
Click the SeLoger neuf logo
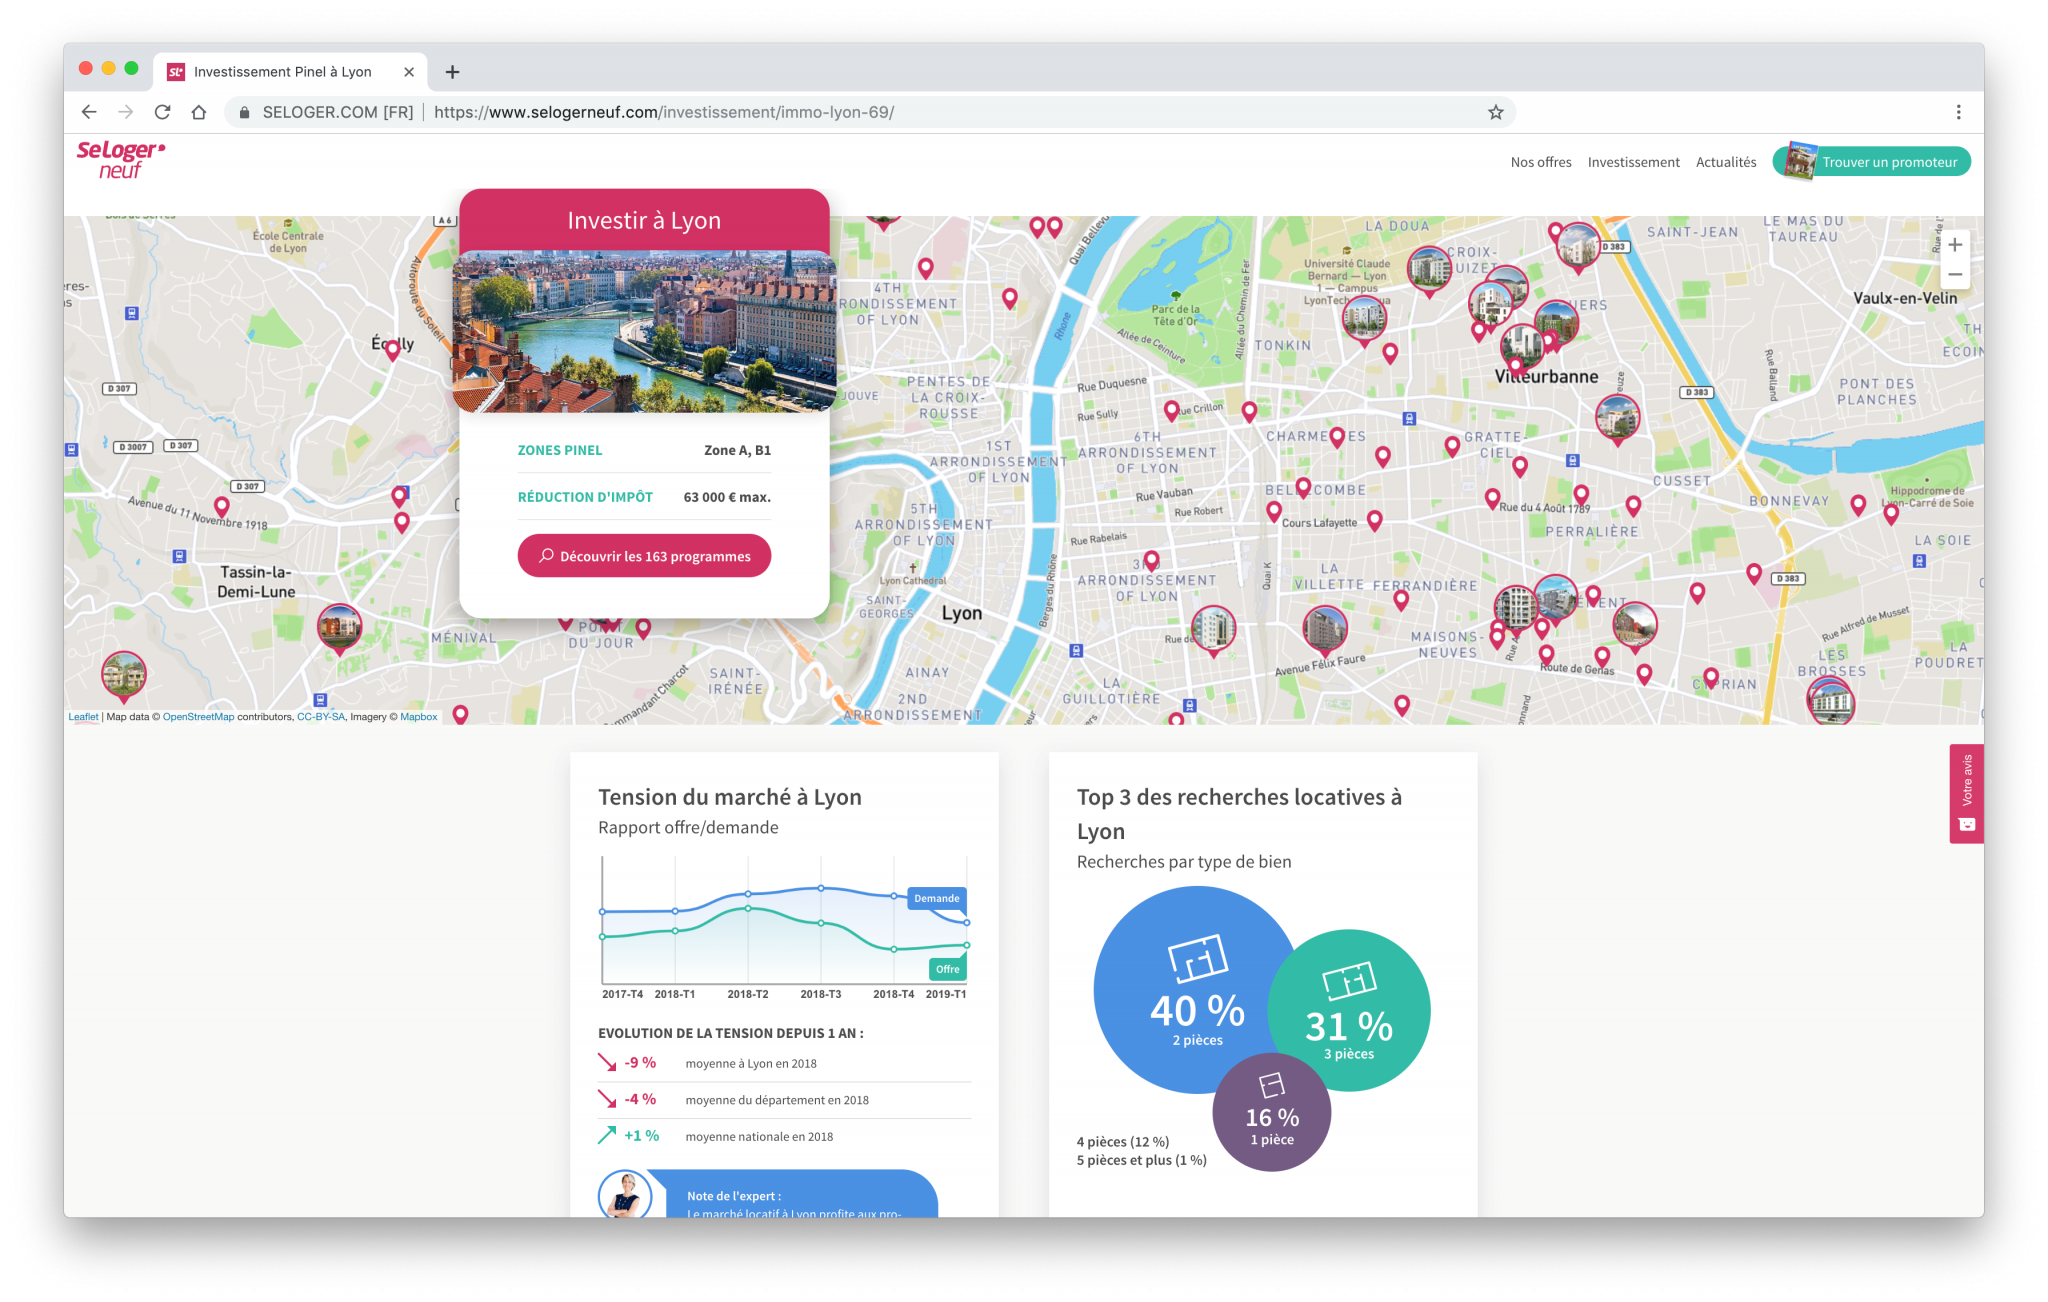pos(120,160)
